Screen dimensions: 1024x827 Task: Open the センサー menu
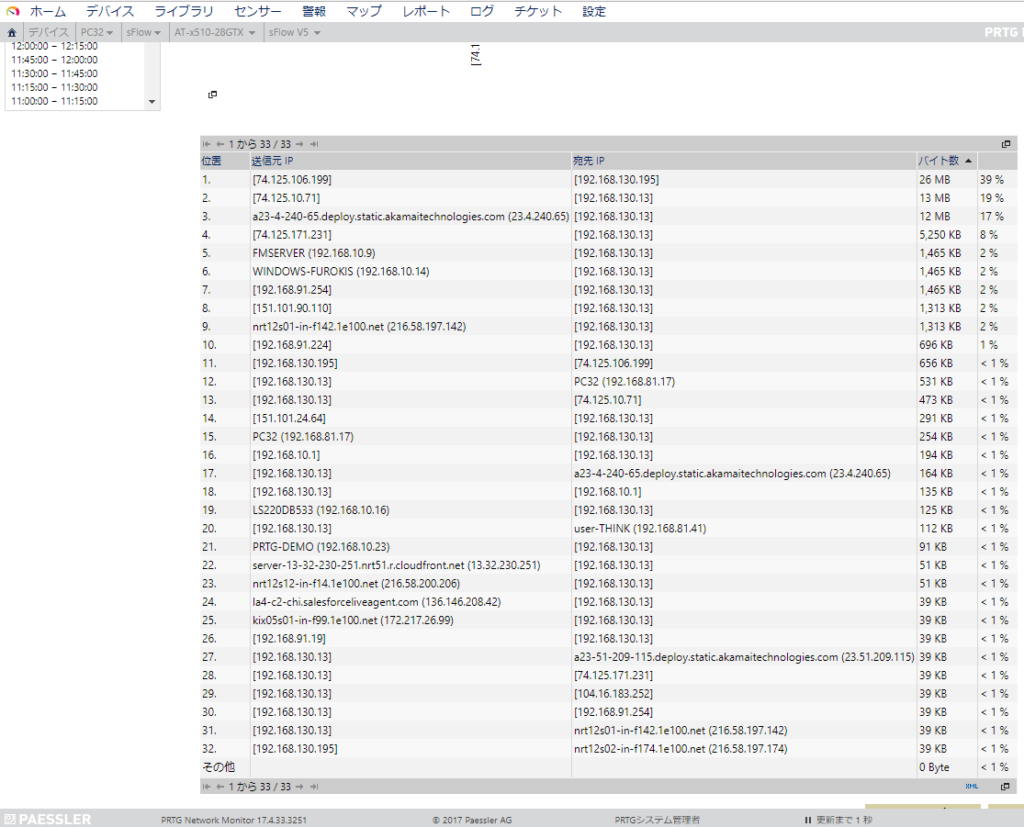click(258, 12)
